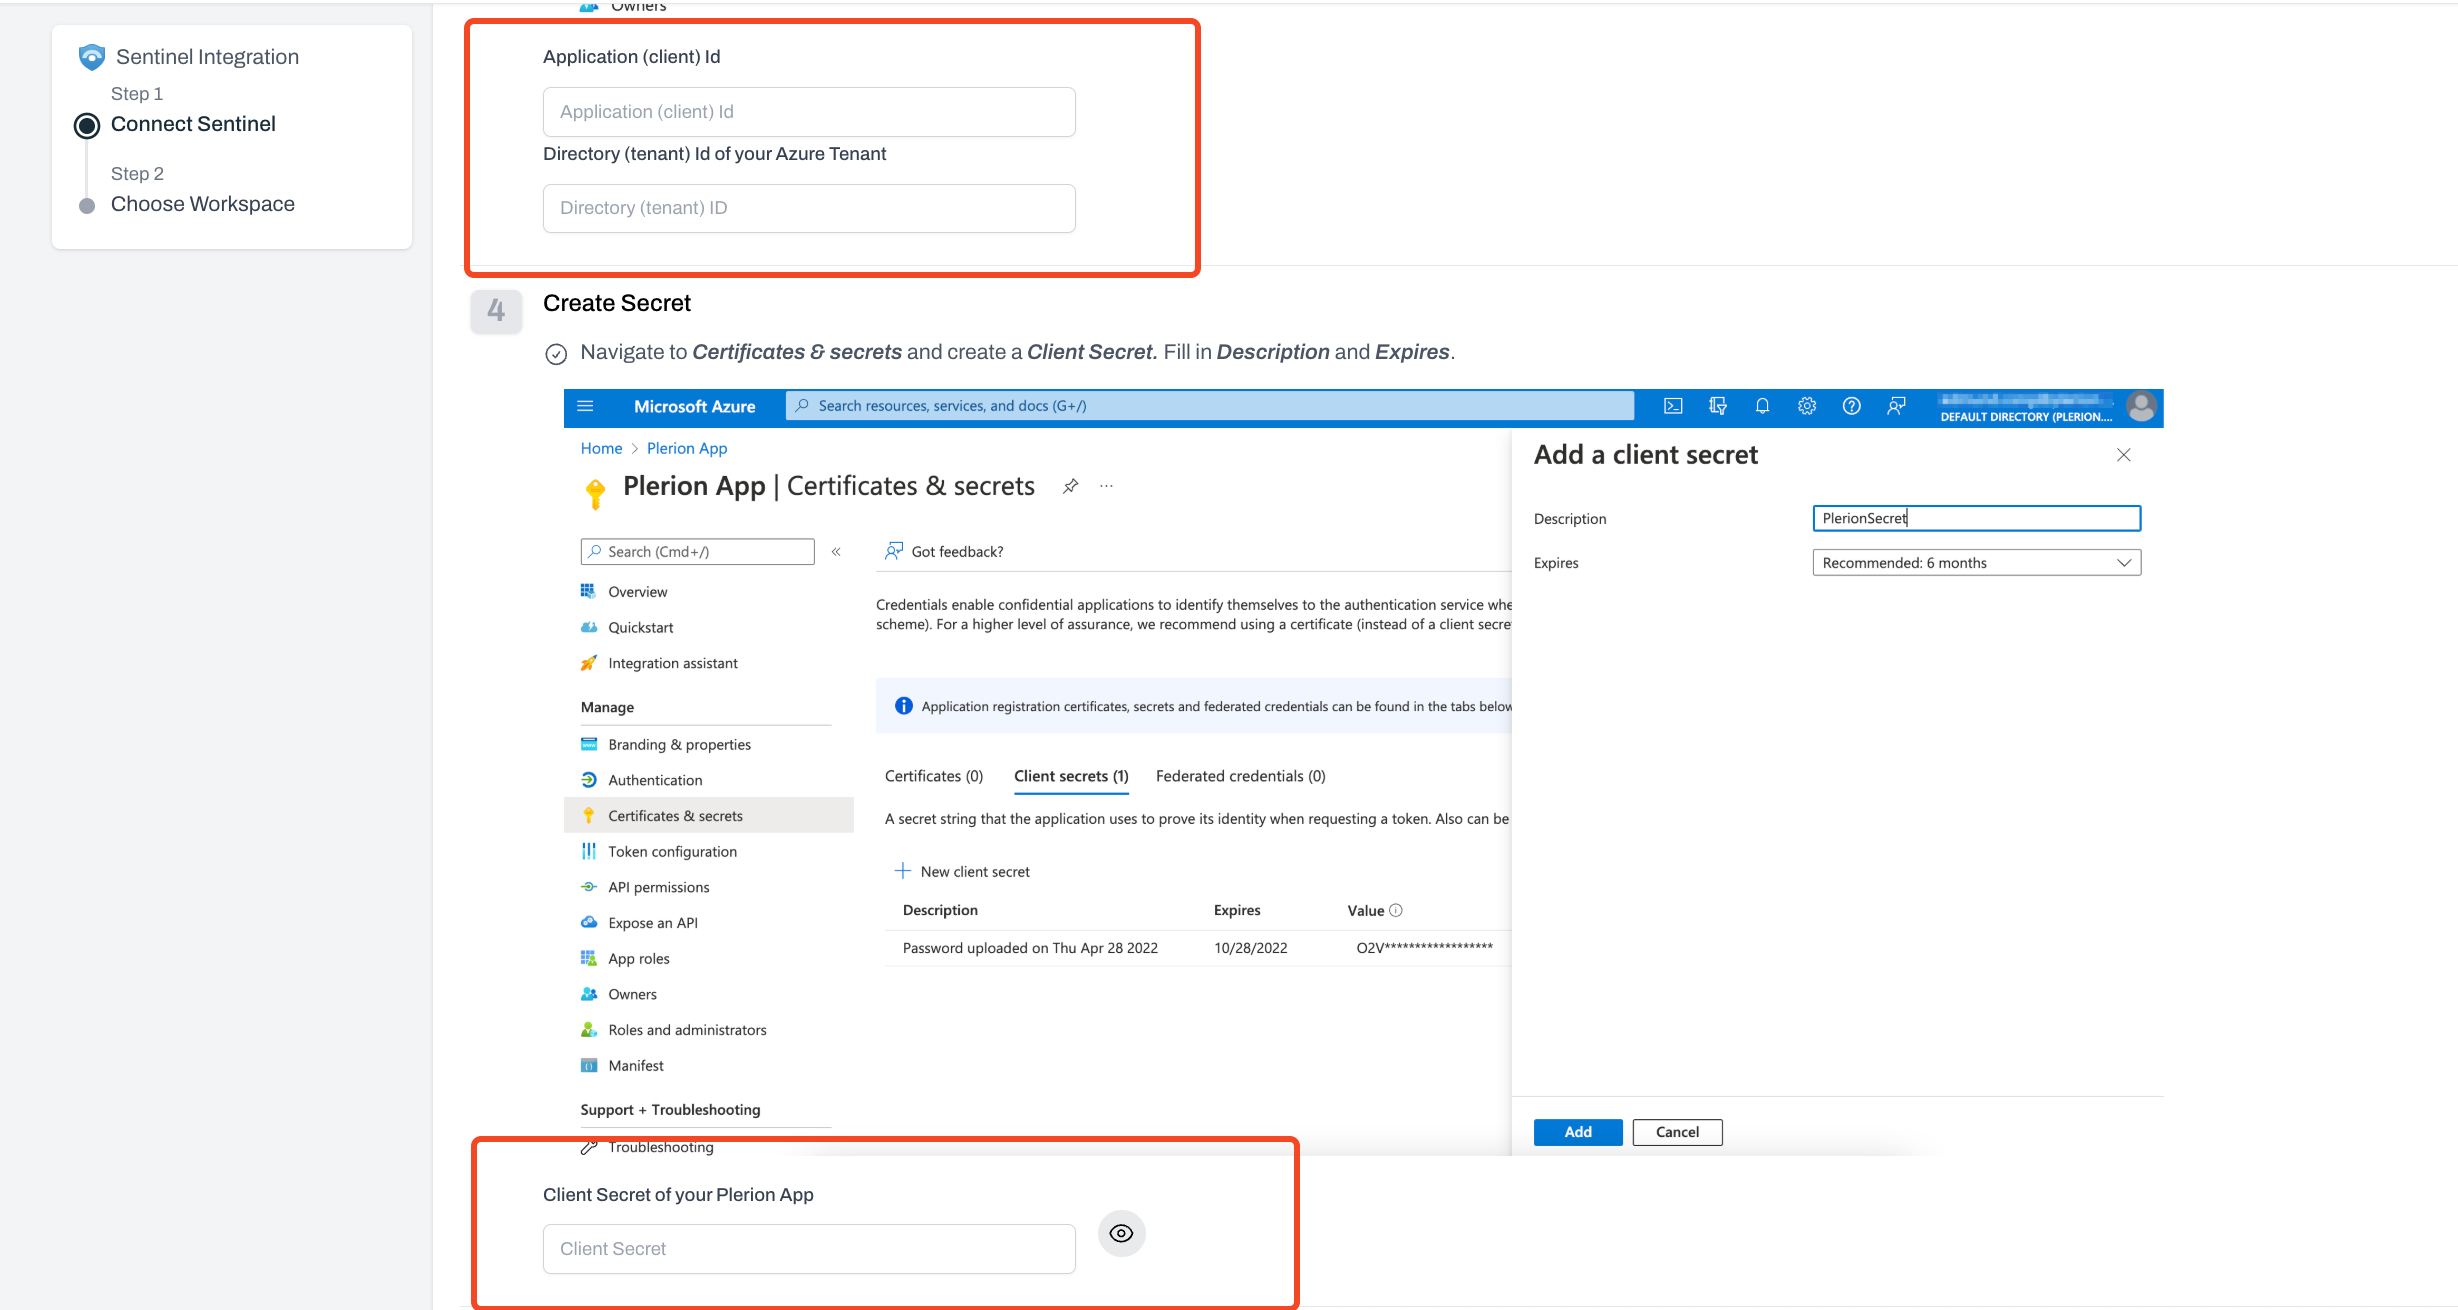This screenshot has height=1310, width=2458.
Task: Click the Application (client) Id input field
Action: coord(809,112)
